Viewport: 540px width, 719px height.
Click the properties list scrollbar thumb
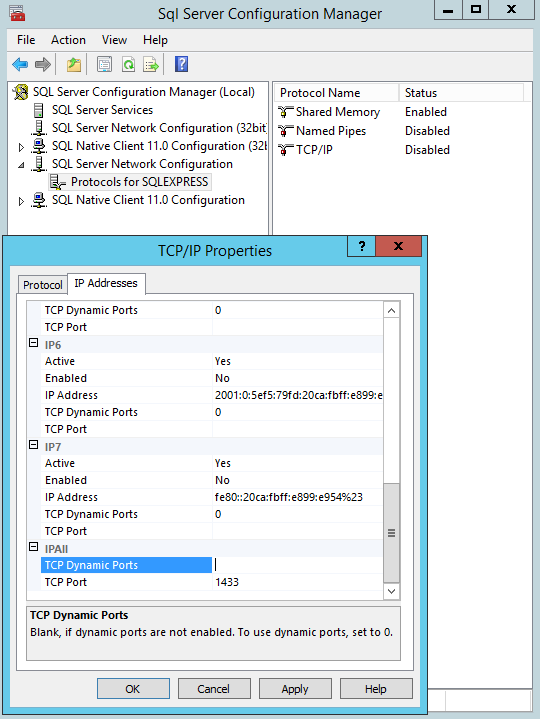point(391,533)
